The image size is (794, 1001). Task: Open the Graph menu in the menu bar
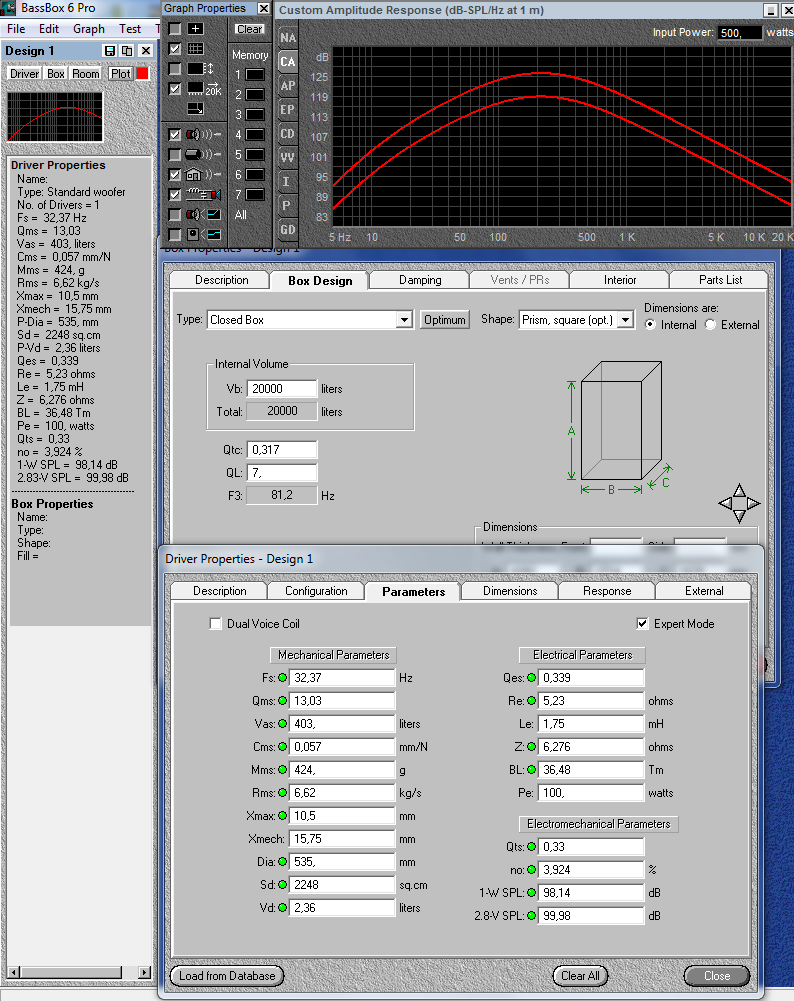coord(89,29)
